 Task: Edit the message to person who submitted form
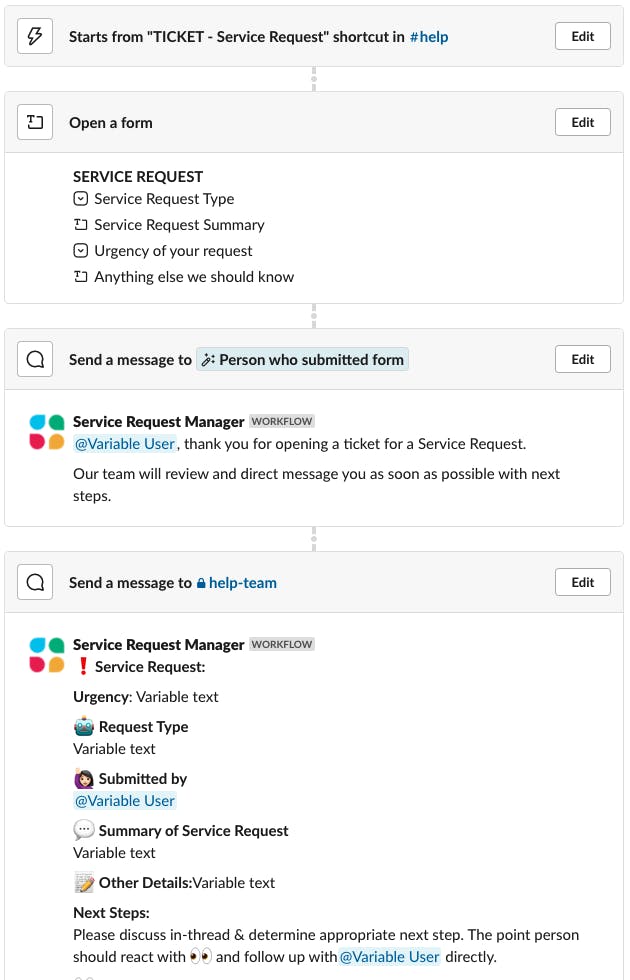tap(582, 360)
